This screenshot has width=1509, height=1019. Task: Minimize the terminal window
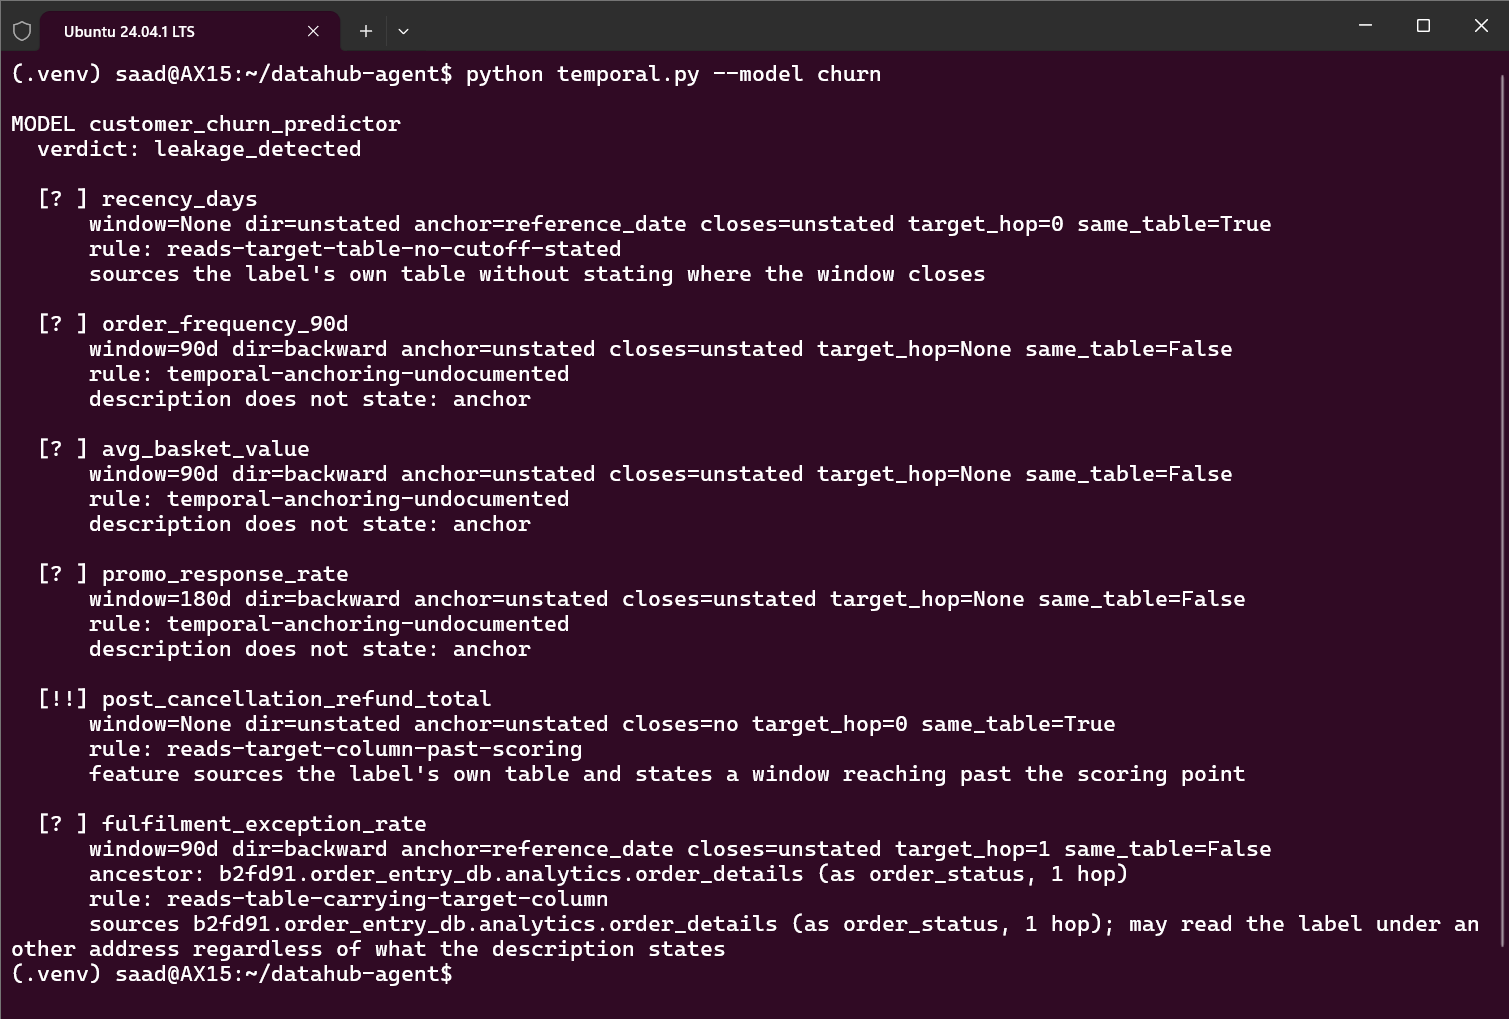point(1365,26)
